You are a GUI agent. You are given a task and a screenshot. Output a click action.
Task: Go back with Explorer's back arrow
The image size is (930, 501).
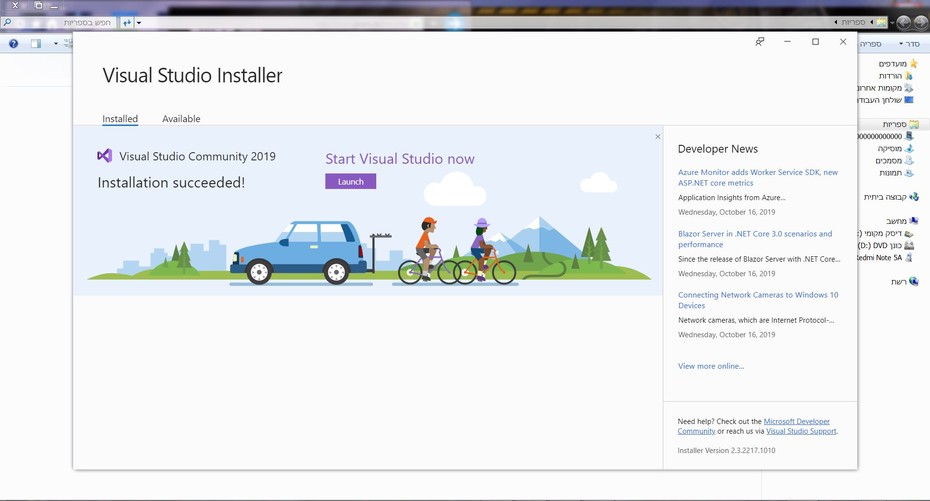click(x=920, y=23)
